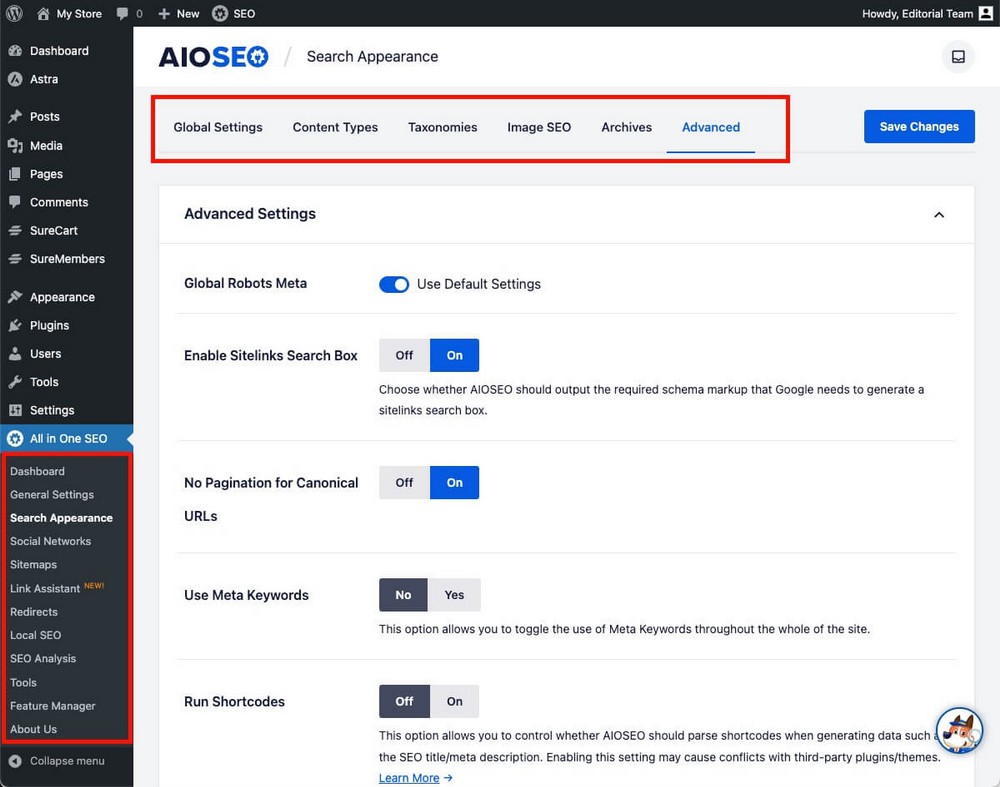Open Search Appearance submenu item

click(x=61, y=518)
